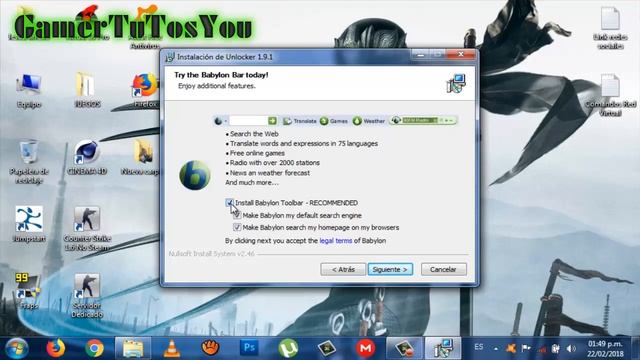This screenshot has height=360, width=640.
Task: Open Windows Explorer from the taskbar
Action: click(x=133, y=348)
